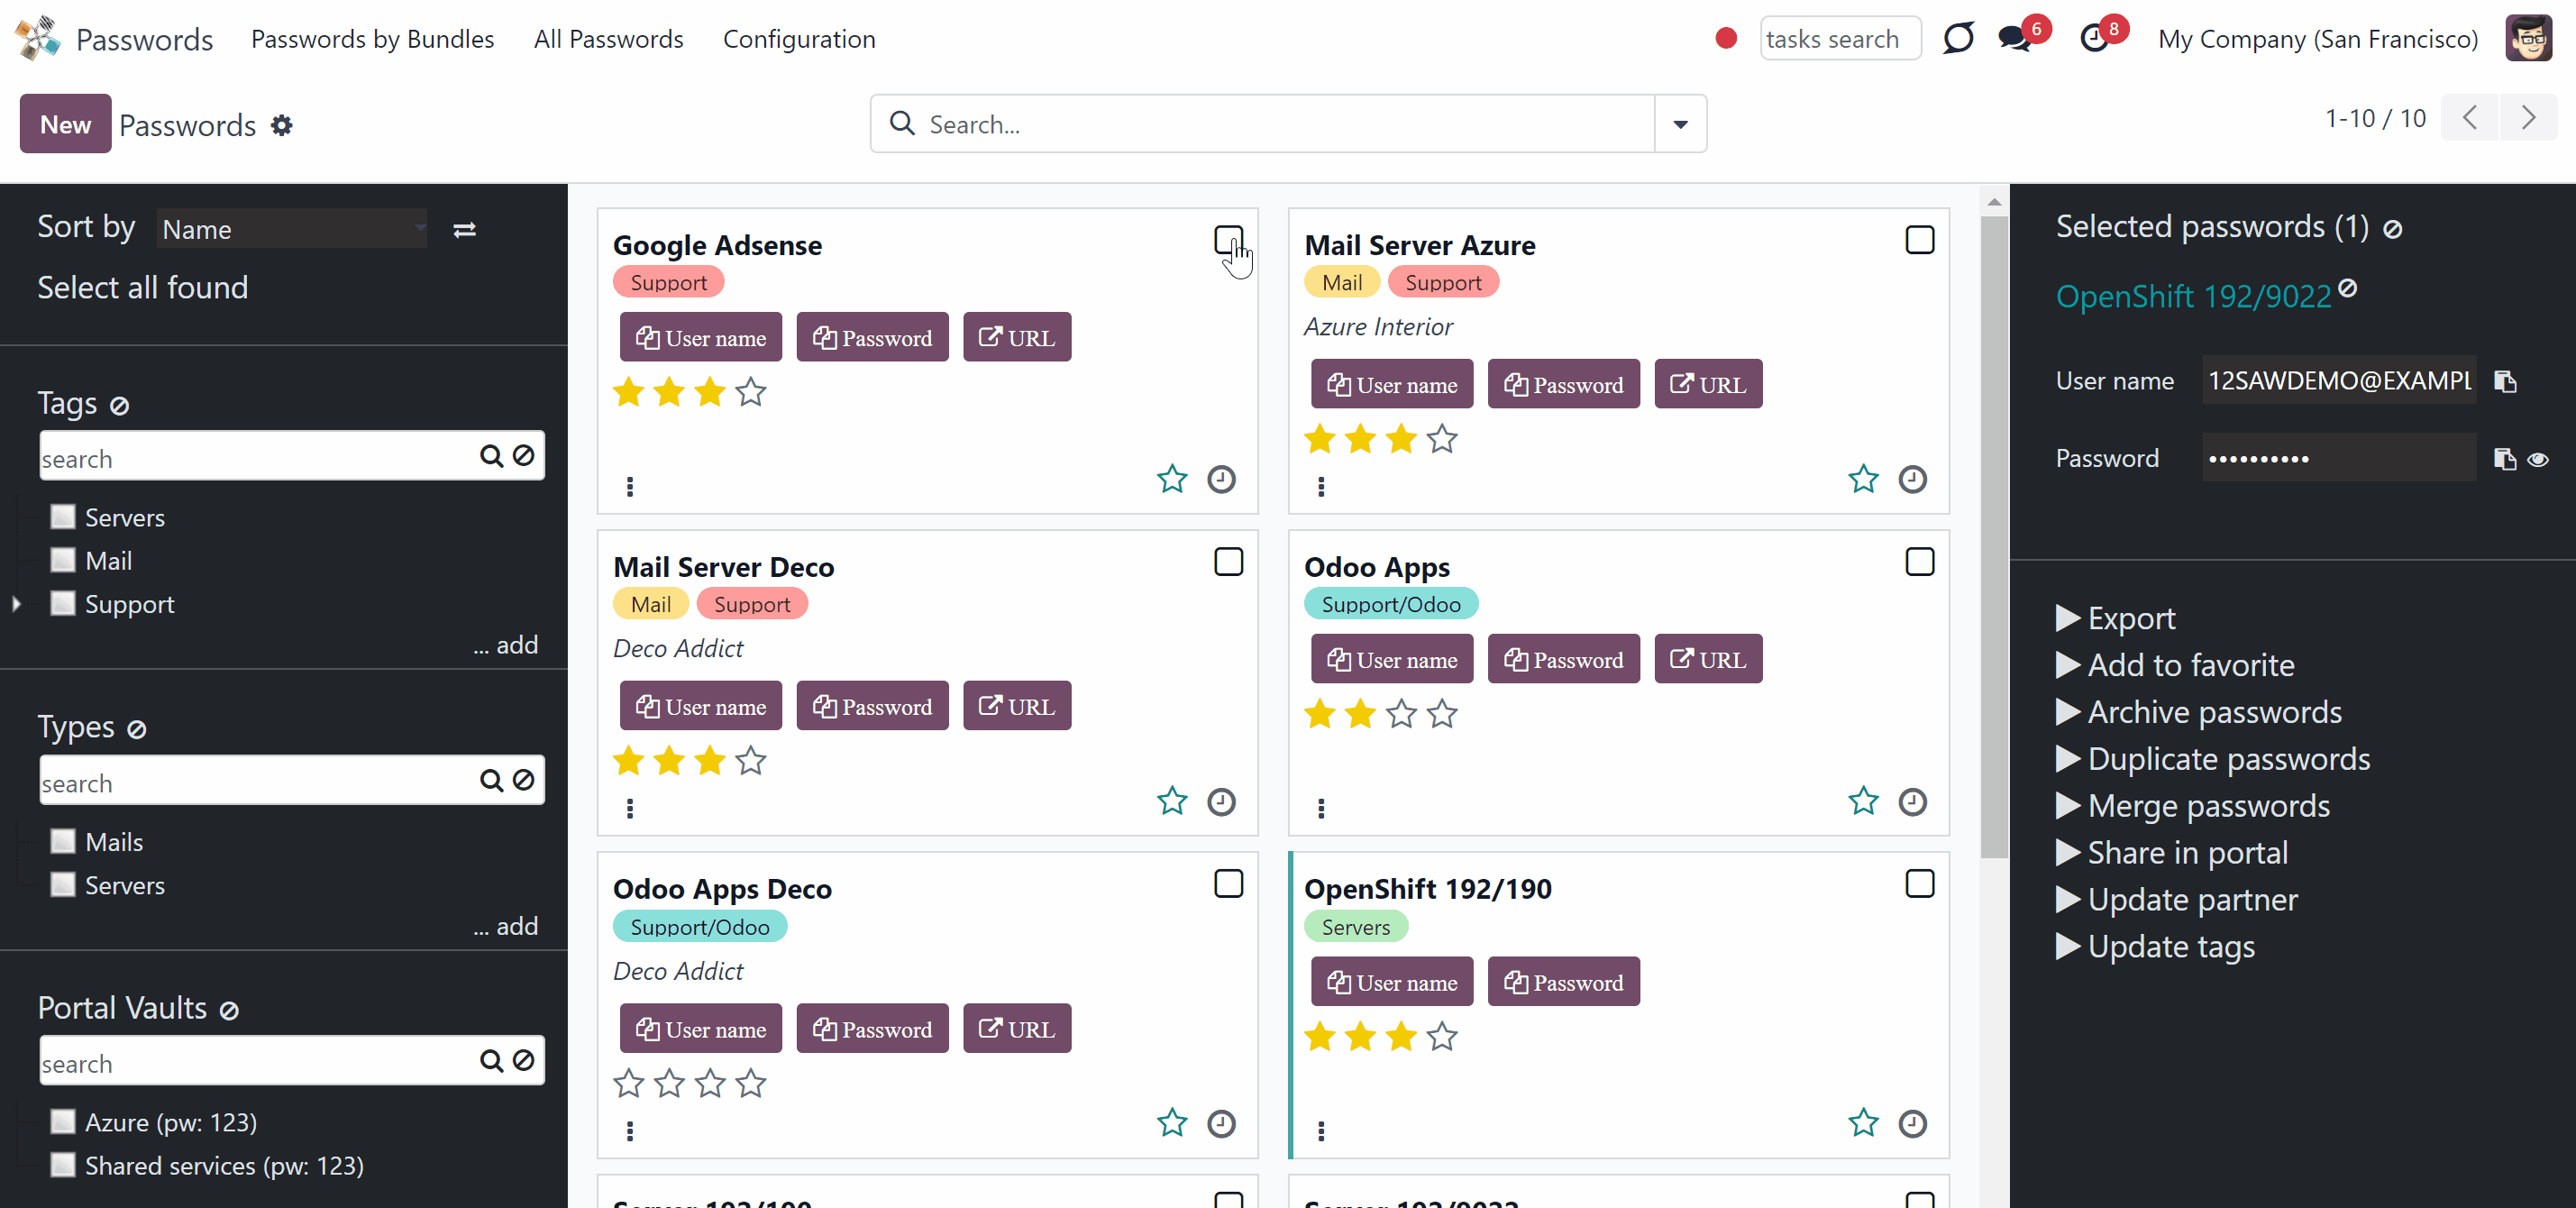Screen dimensions: 2576x1208
Task: Open the user avatar menu
Action: pos(2529,38)
